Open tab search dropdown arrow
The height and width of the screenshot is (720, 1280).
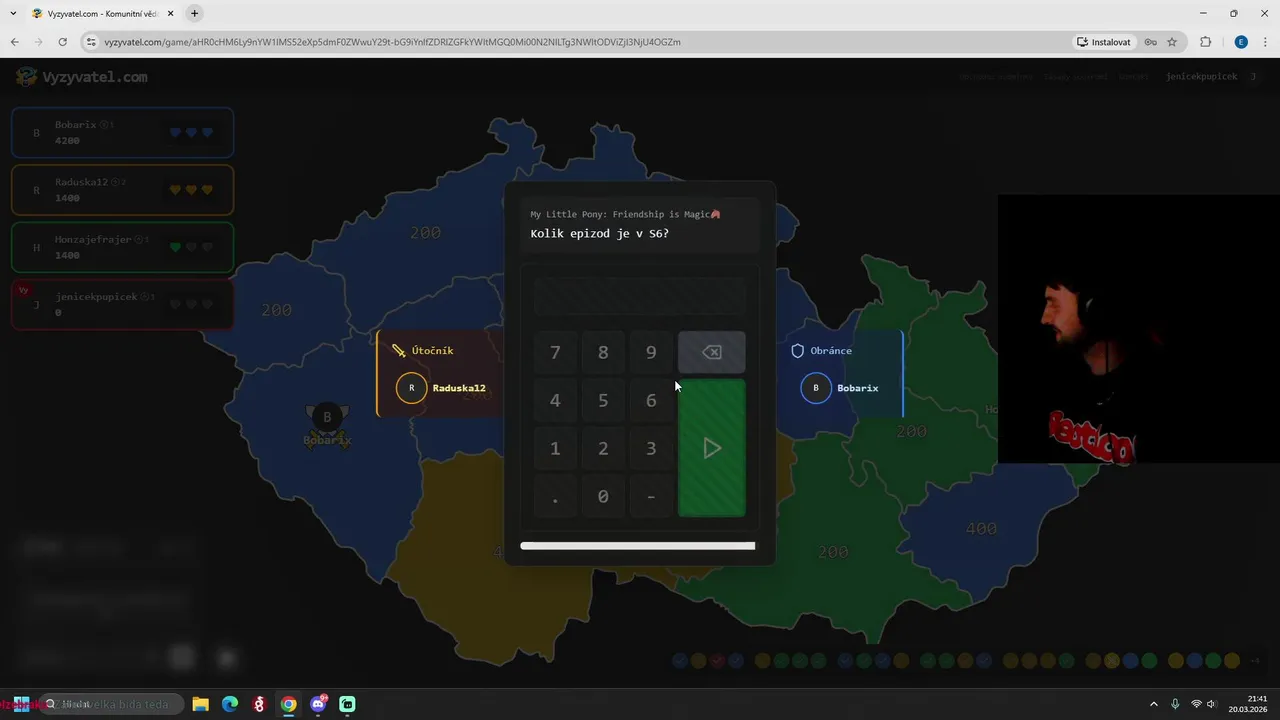tap(12, 13)
